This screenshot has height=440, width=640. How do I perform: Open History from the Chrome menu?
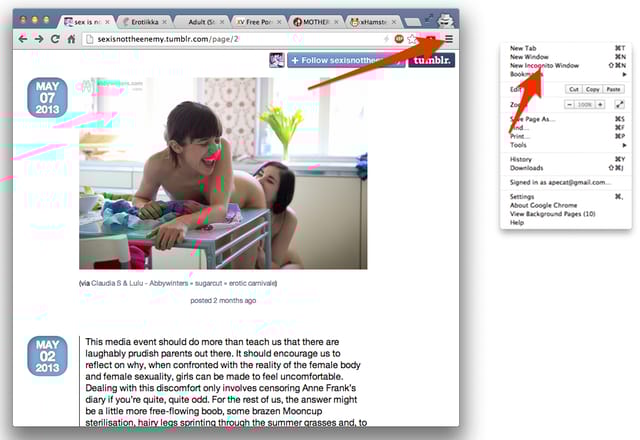tap(521, 159)
